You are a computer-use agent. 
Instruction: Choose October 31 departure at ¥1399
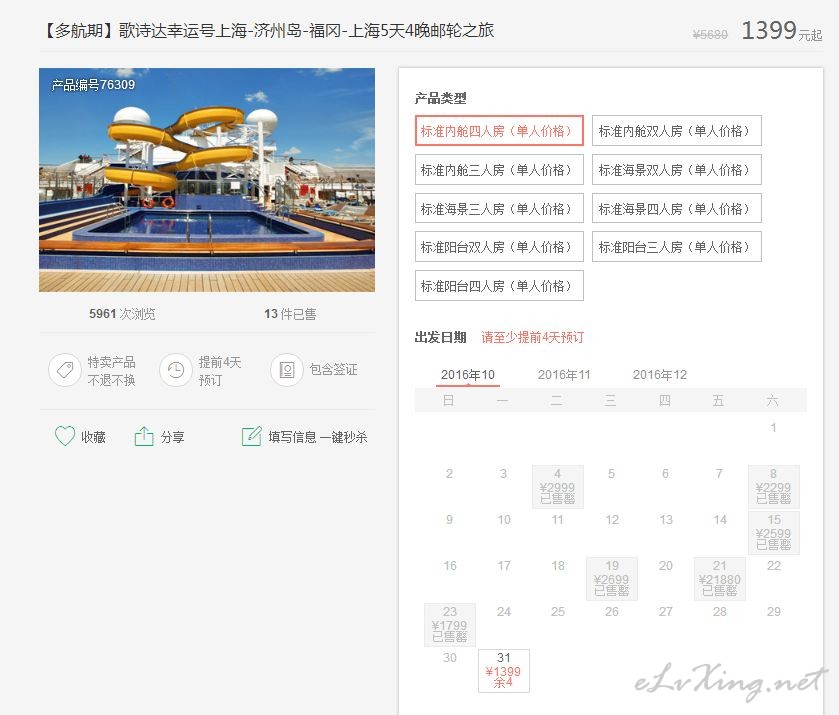[504, 671]
